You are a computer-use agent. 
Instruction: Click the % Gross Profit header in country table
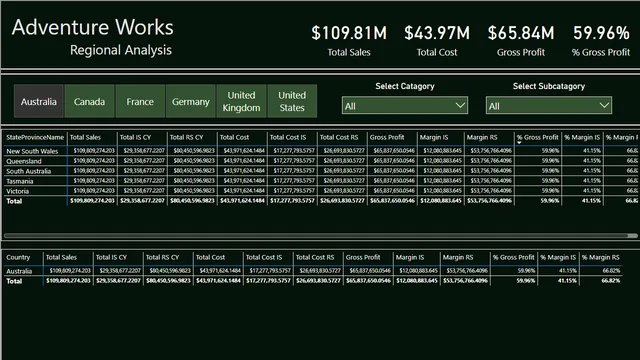click(513, 258)
